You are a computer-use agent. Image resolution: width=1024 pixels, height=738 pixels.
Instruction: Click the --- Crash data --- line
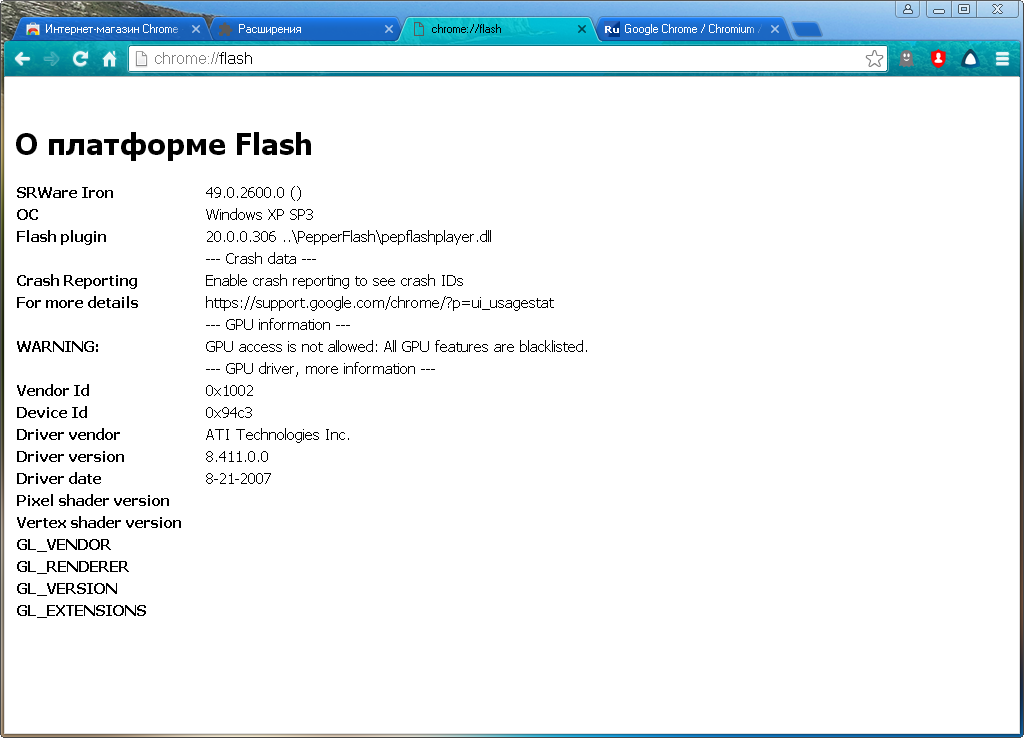pos(261,259)
